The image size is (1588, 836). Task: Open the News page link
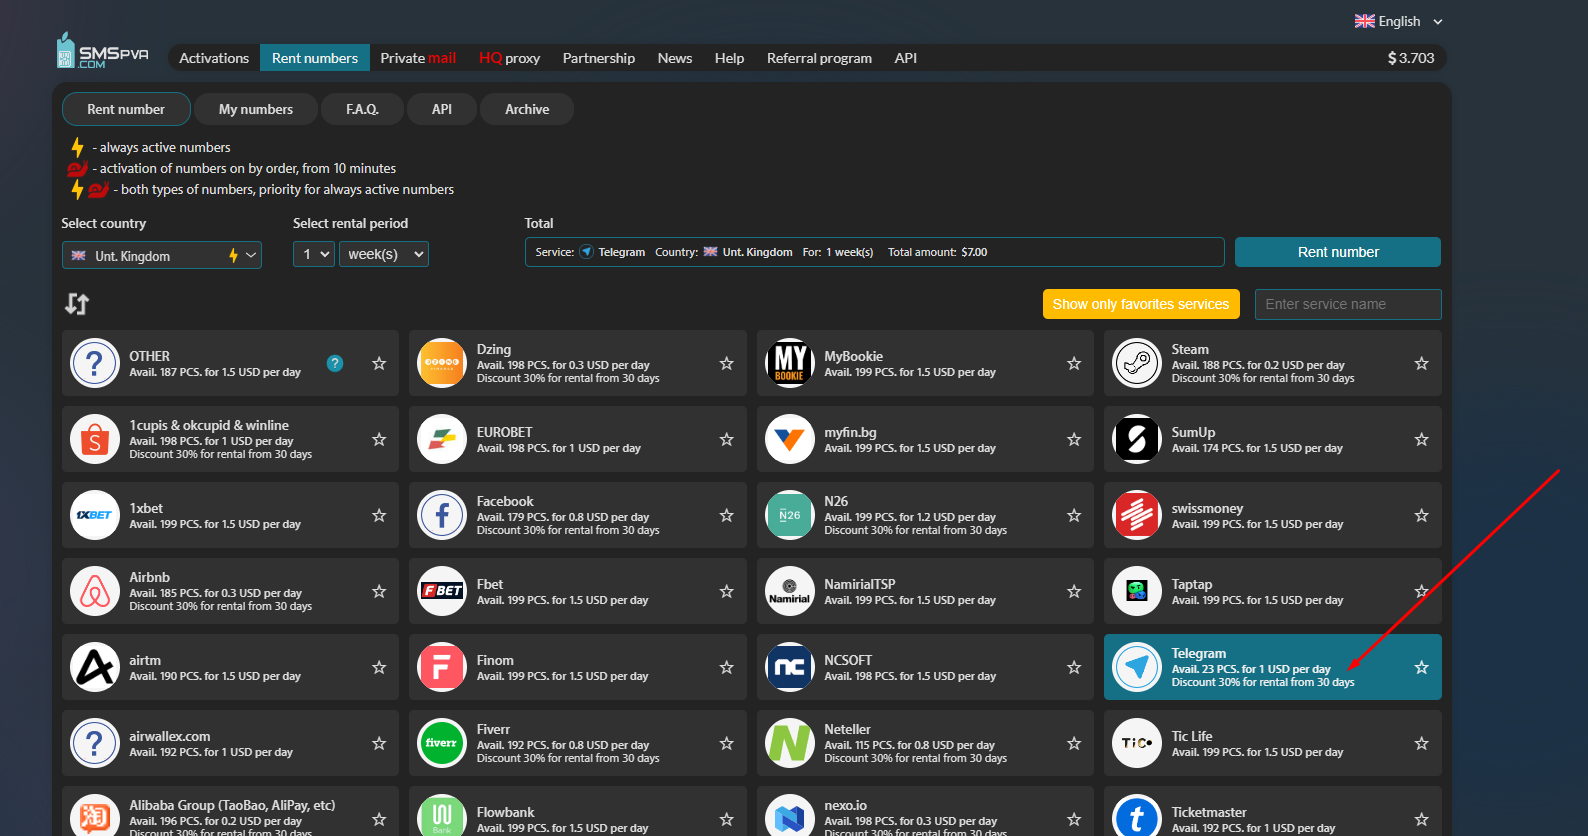coord(675,58)
